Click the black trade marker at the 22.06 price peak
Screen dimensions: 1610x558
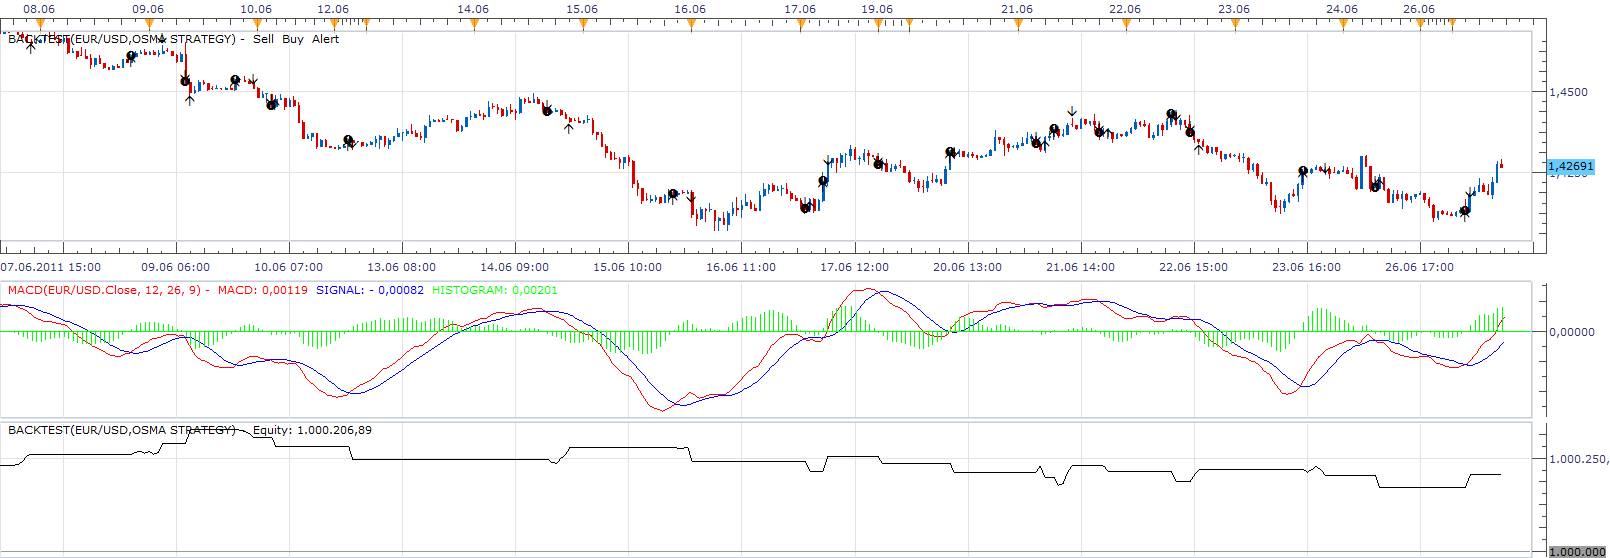[x=1172, y=115]
